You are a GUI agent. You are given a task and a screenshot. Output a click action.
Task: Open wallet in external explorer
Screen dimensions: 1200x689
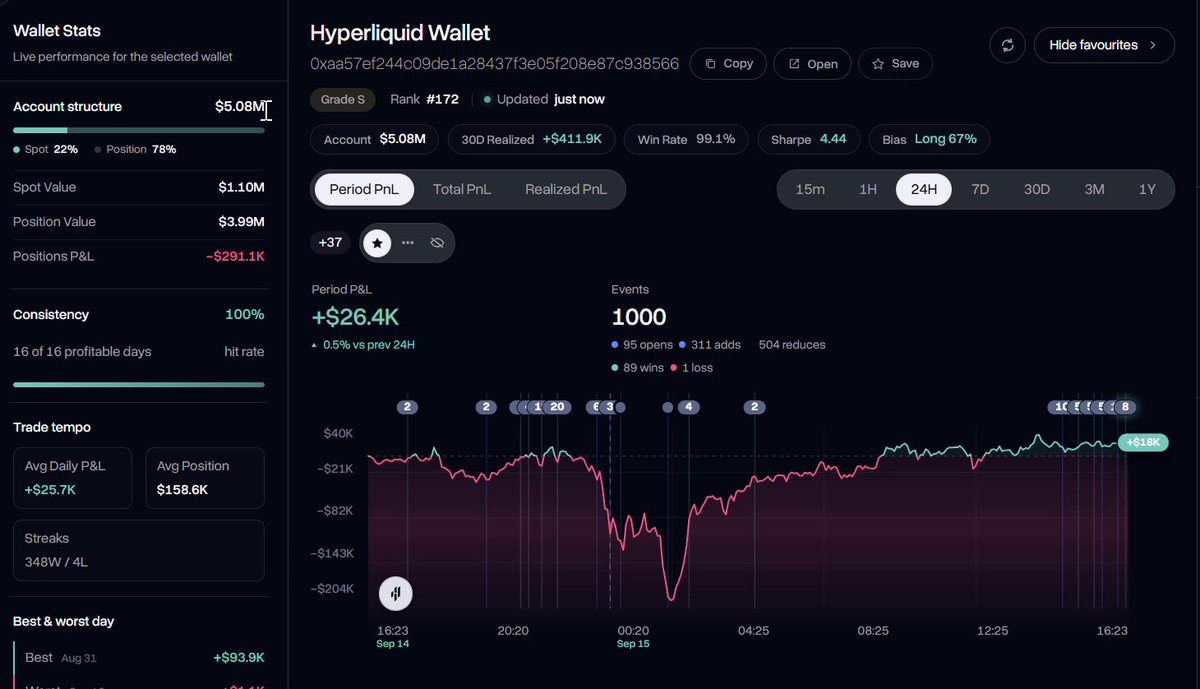[813, 63]
